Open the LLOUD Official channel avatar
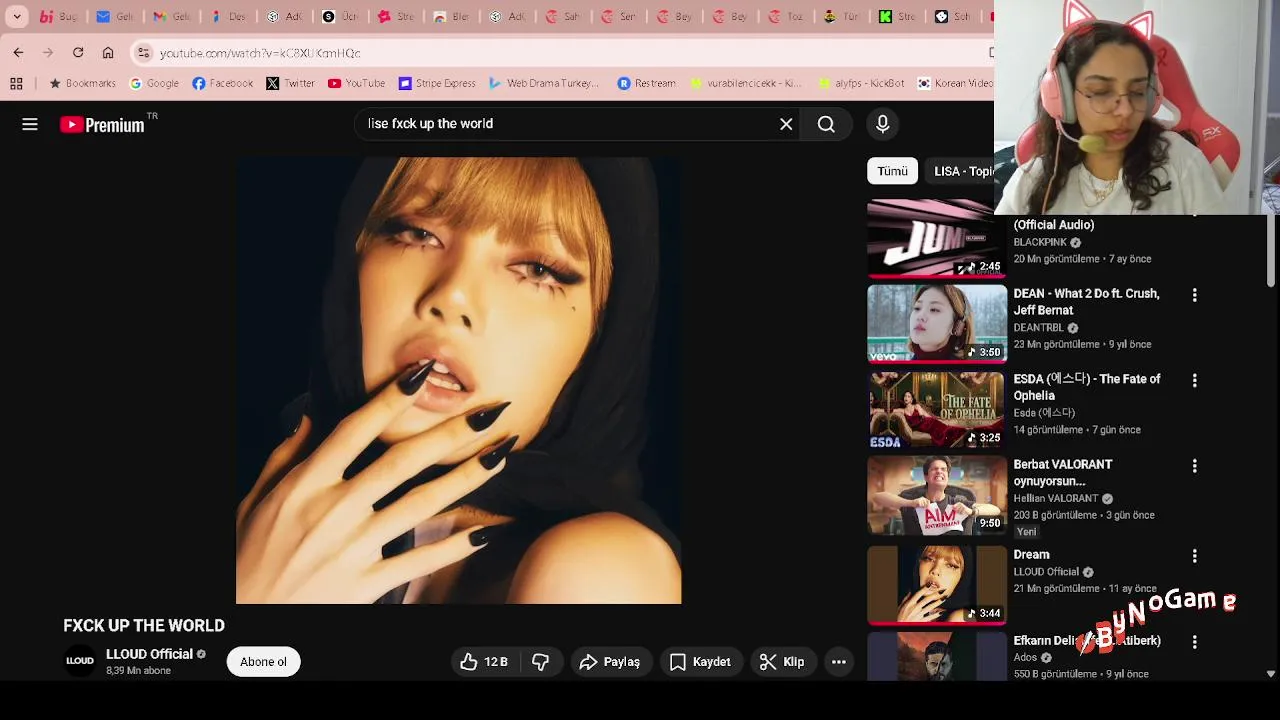1280x720 pixels. click(x=80, y=661)
